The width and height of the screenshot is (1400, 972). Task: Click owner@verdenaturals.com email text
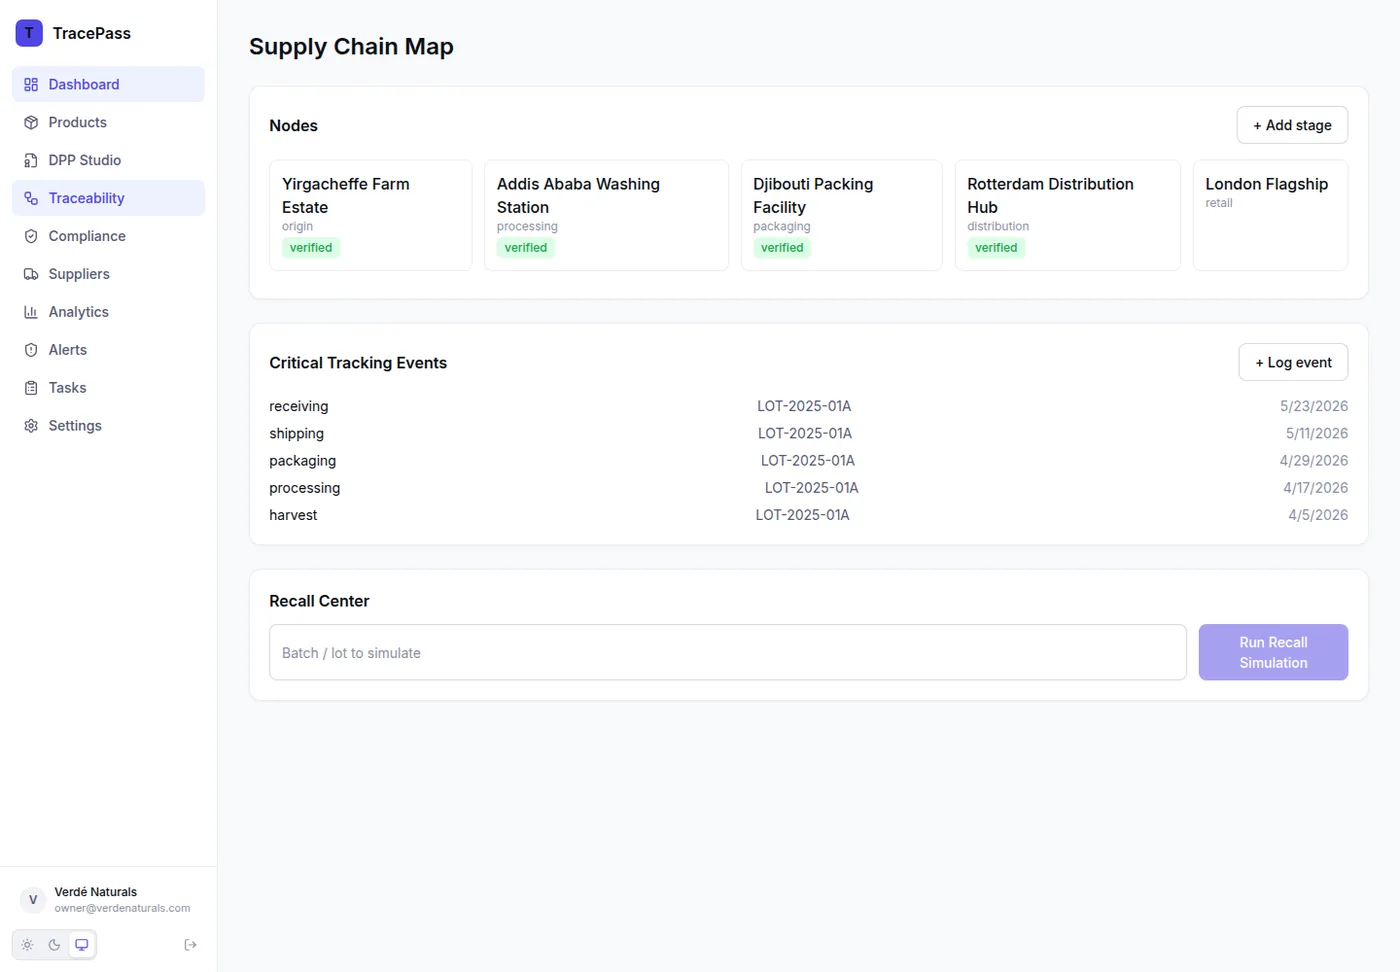point(122,909)
